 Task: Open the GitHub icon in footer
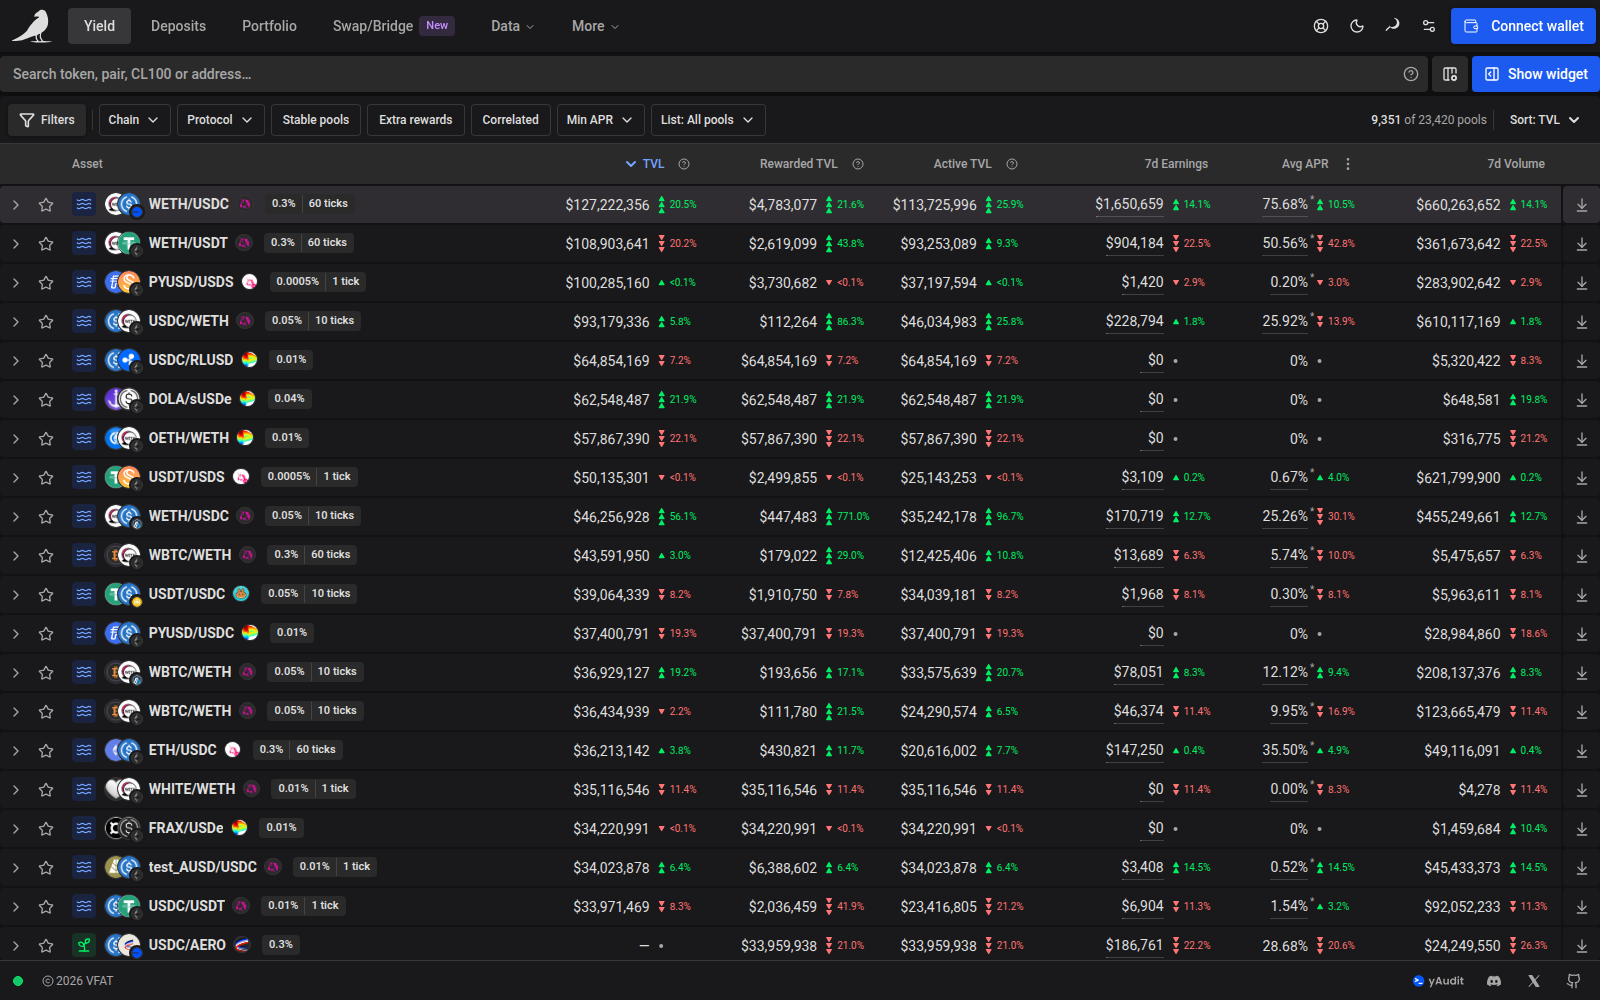(x=1574, y=981)
